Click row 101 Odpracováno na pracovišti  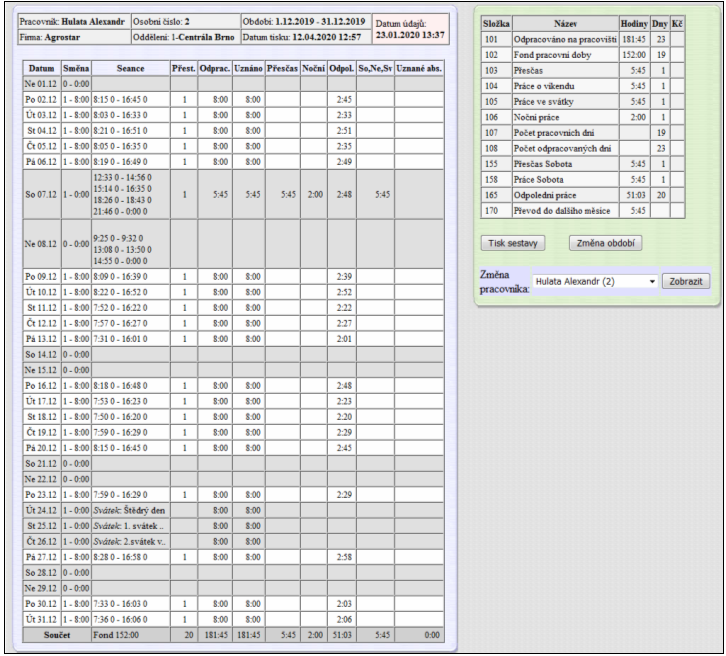[583, 39]
